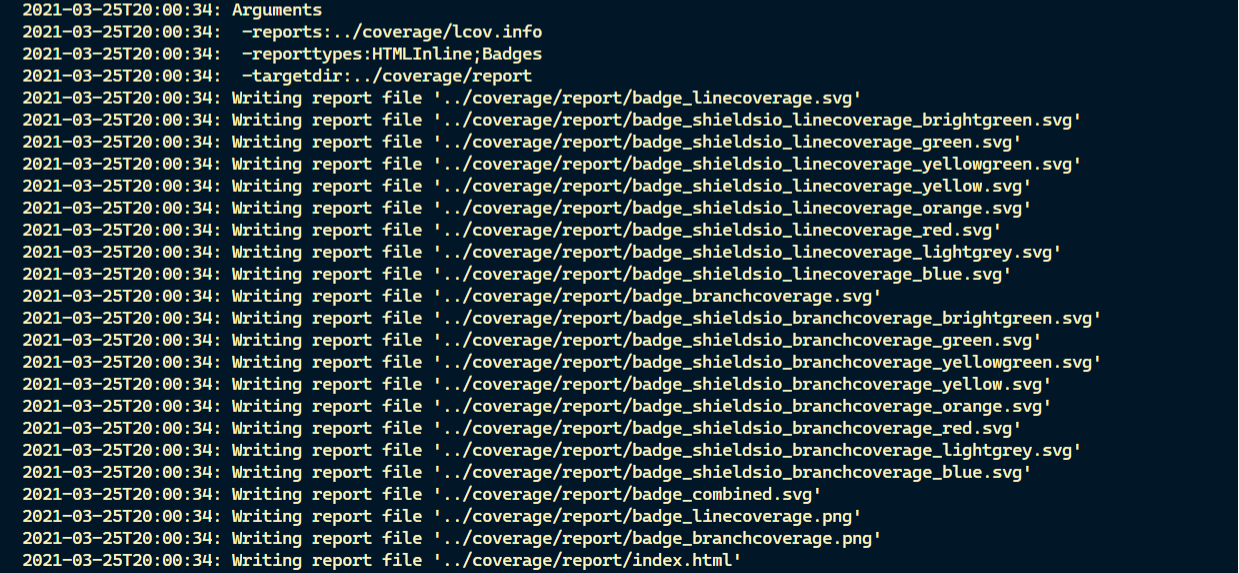Click the '-reporttypes:HTMLInline;Badges' line
The height and width of the screenshot is (573, 1239).
pyautogui.click(x=282, y=54)
